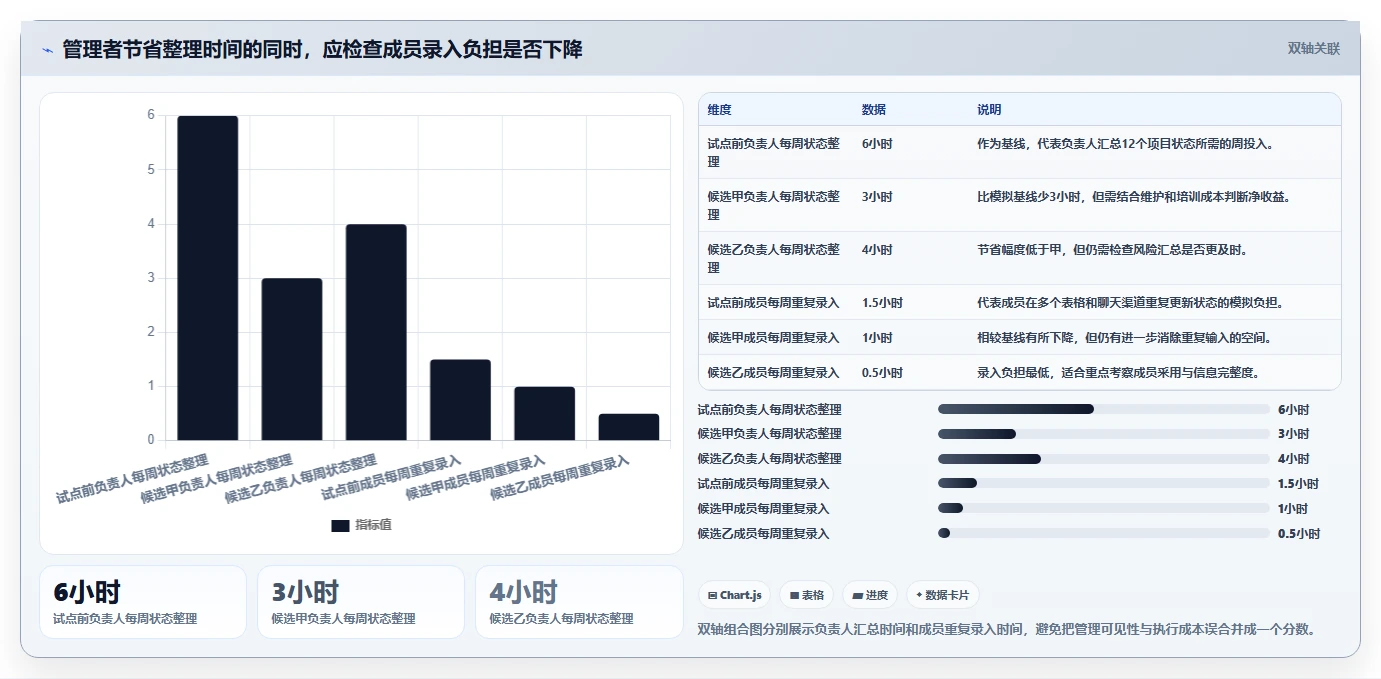Image resolution: width=1381 pixels, height=679 pixels.
Task: Click the 1小时 progress bar for 候选甲成员每周重复录入
Action: pos(1104,508)
